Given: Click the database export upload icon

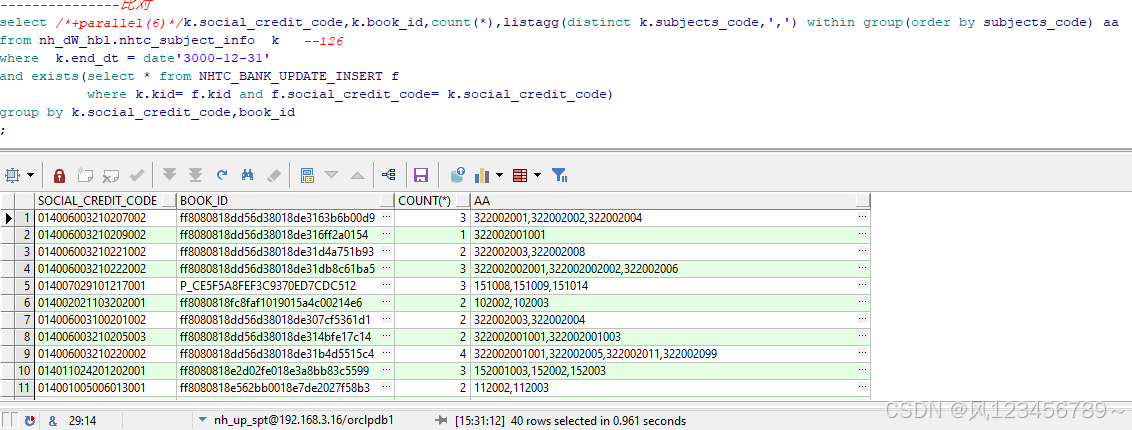Looking at the screenshot, I should point(457,175).
